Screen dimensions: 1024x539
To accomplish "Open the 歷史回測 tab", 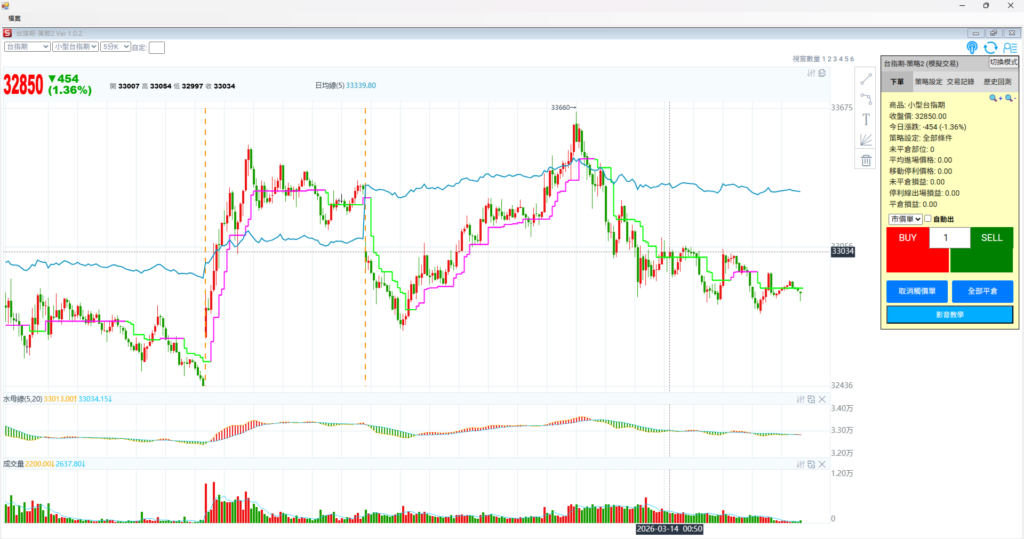I will click(997, 82).
